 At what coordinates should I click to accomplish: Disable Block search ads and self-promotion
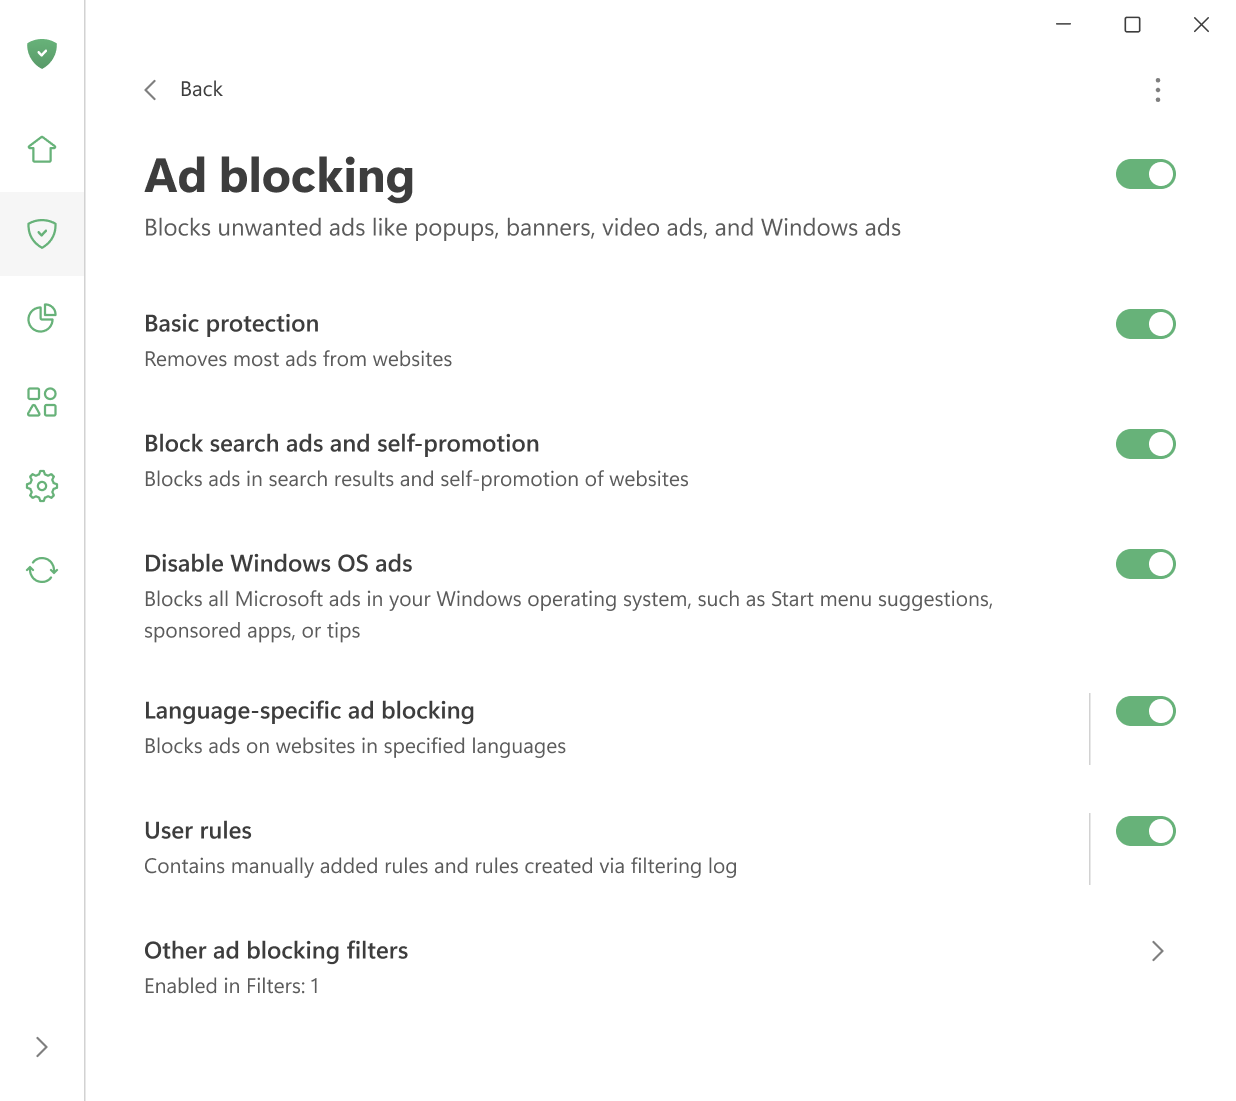pos(1145,444)
